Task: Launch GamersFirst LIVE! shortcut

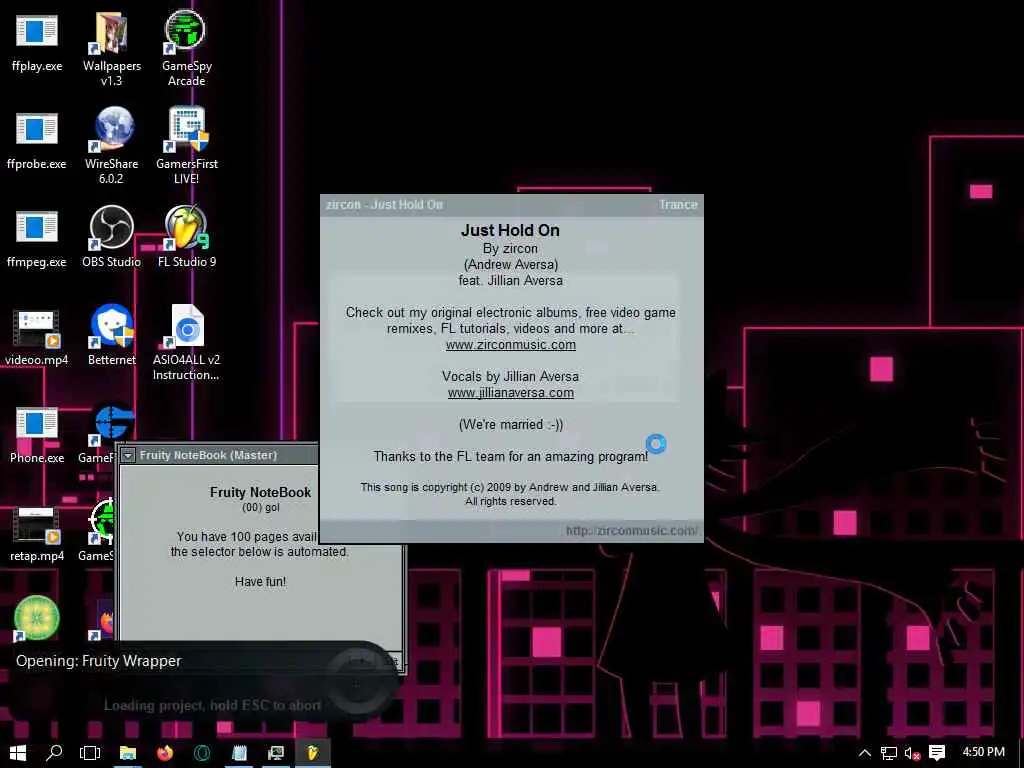Action: point(187,146)
